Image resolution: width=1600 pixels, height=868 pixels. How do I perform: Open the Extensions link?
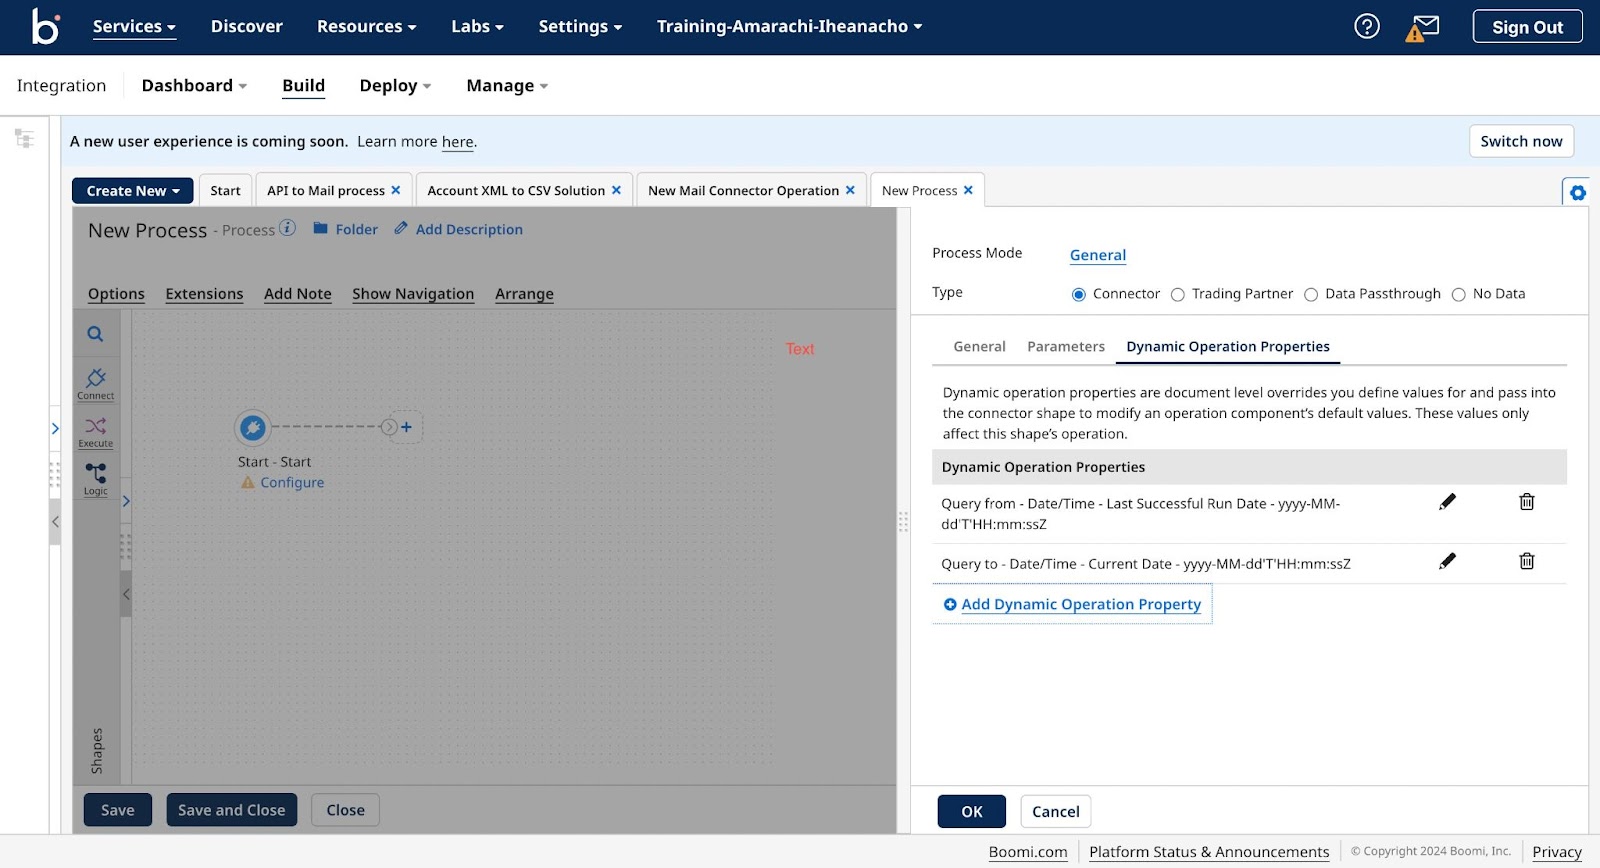pyautogui.click(x=204, y=294)
